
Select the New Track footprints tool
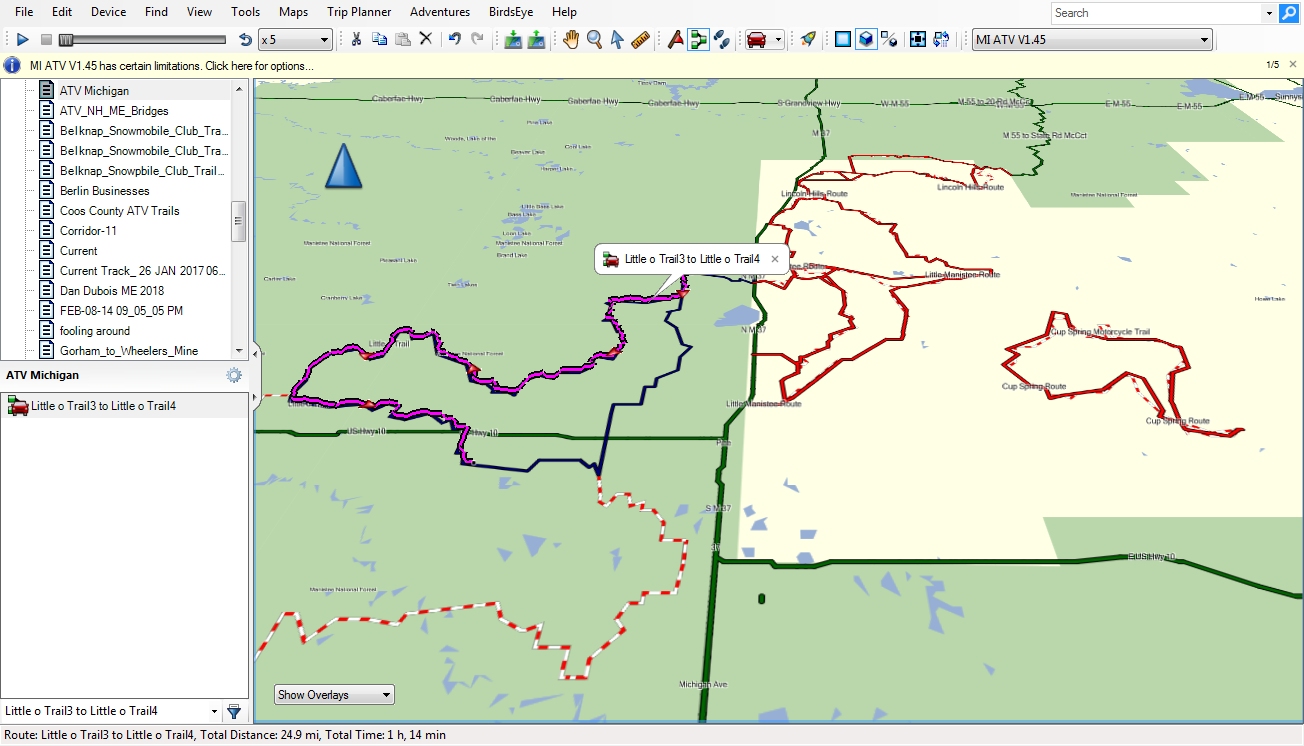(723, 39)
